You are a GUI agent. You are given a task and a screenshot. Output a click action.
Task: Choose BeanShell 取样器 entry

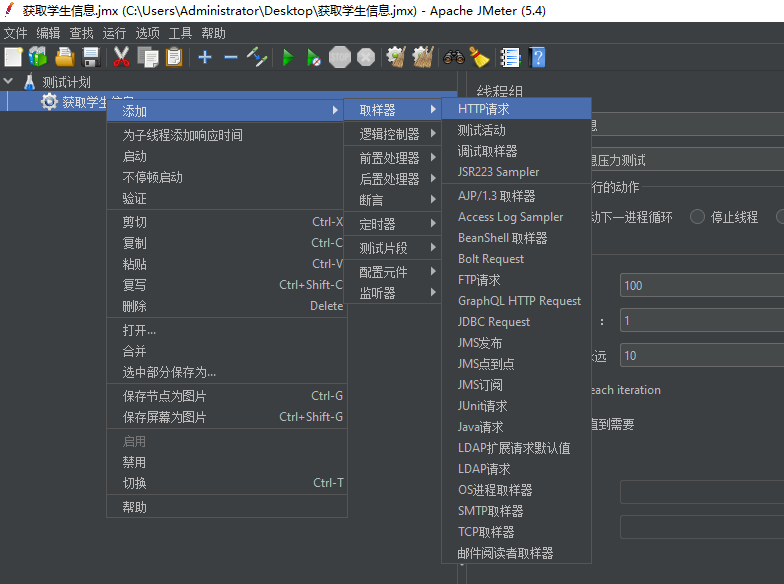[x=516, y=238]
